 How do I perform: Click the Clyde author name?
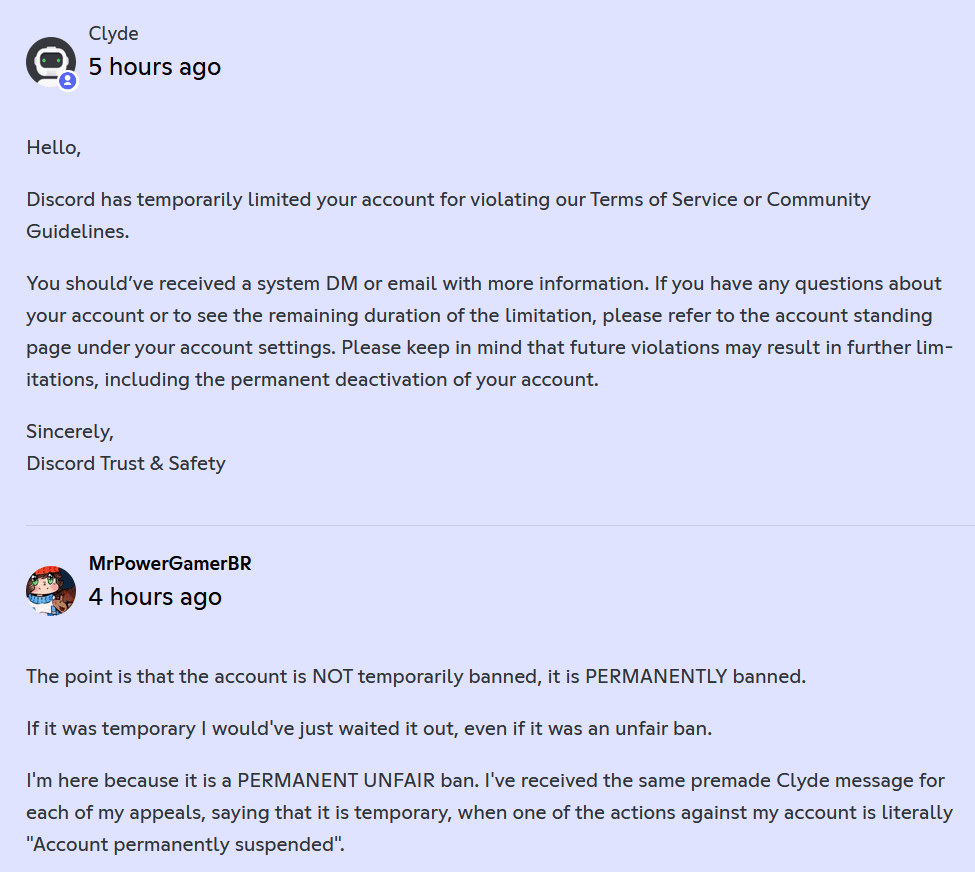[x=113, y=34]
